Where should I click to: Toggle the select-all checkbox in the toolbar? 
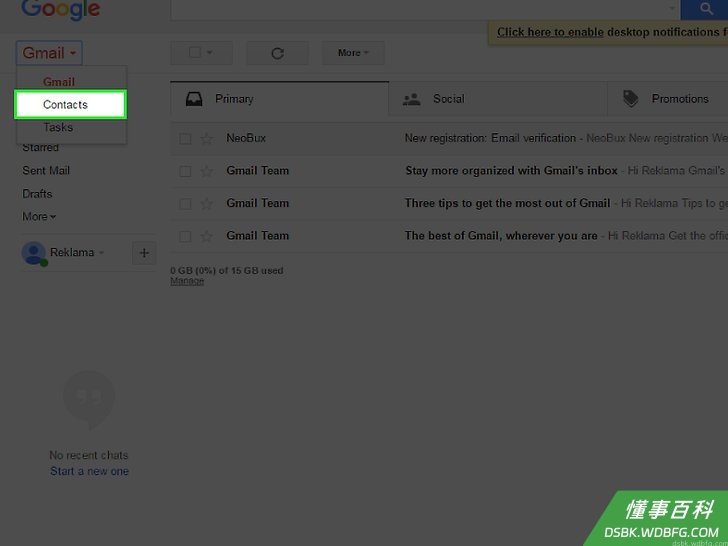(x=195, y=52)
